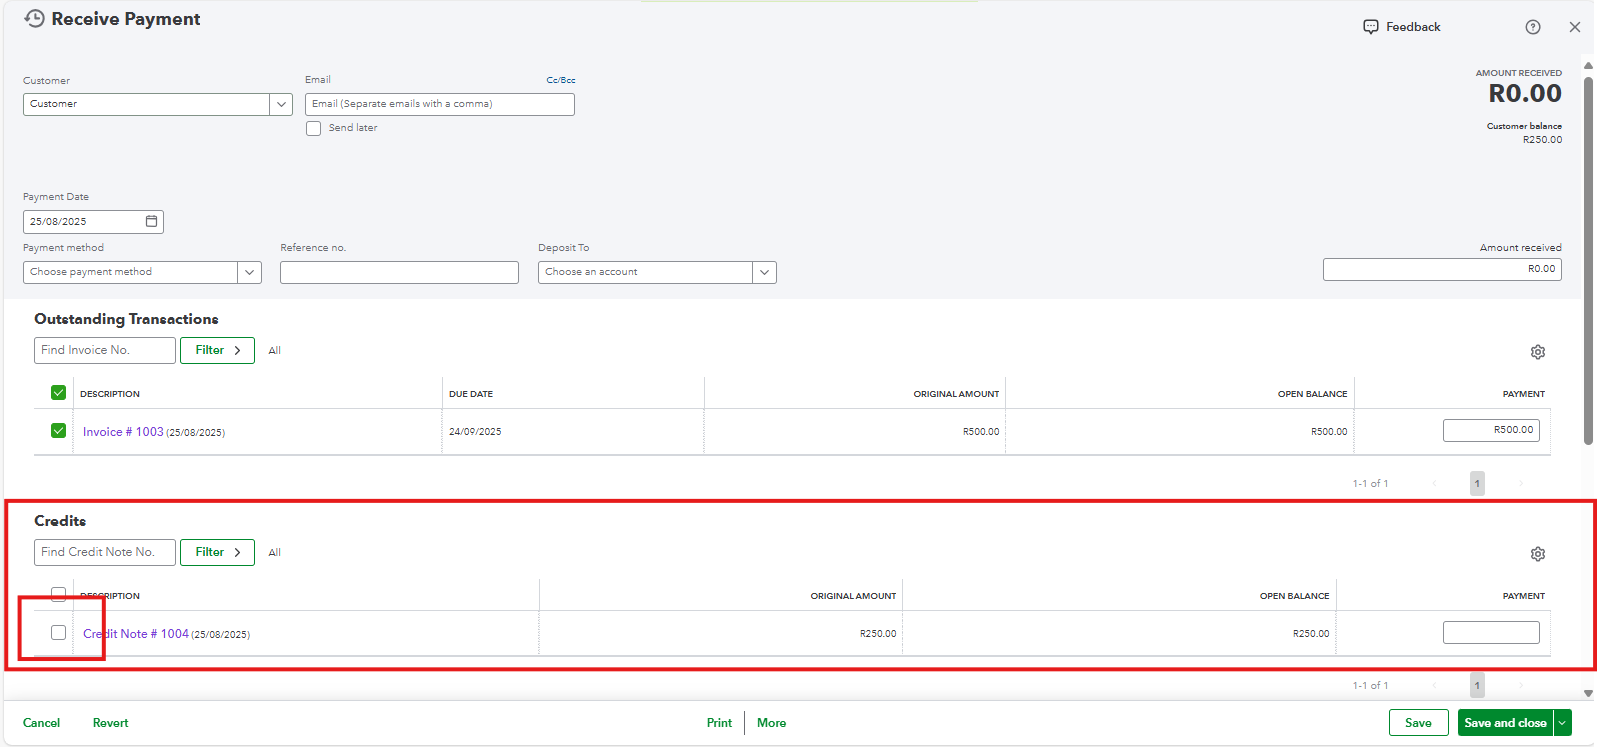Open the Feedback speech bubble icon
This screenshot has width=1597, height=747.
click(1371, 27)
